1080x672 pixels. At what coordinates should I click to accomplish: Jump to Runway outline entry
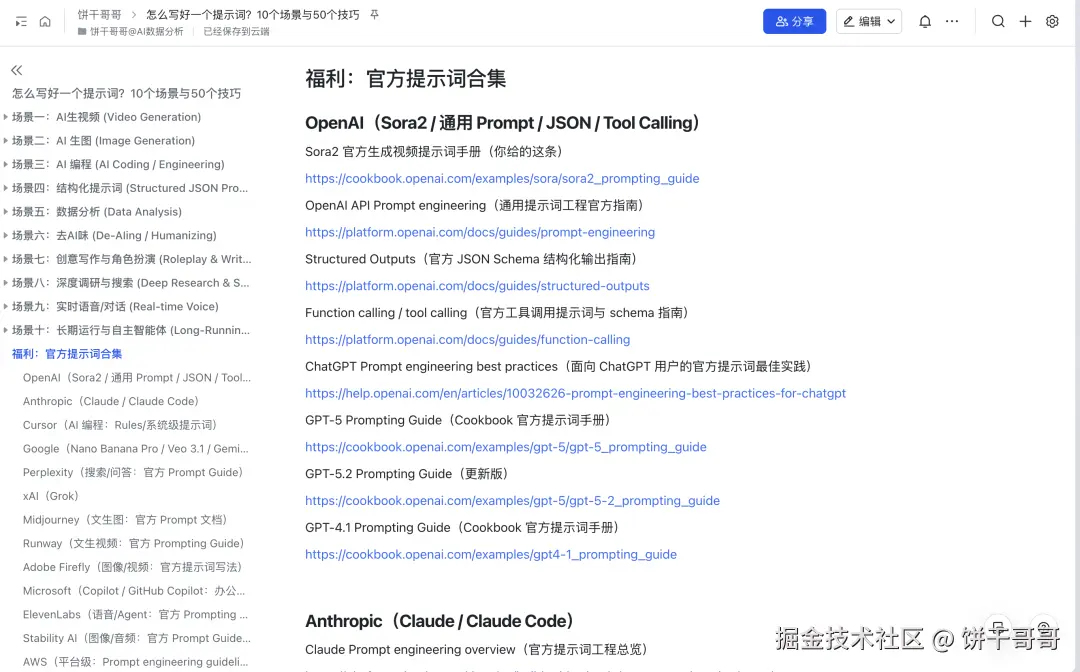click(x=134, y=543)
